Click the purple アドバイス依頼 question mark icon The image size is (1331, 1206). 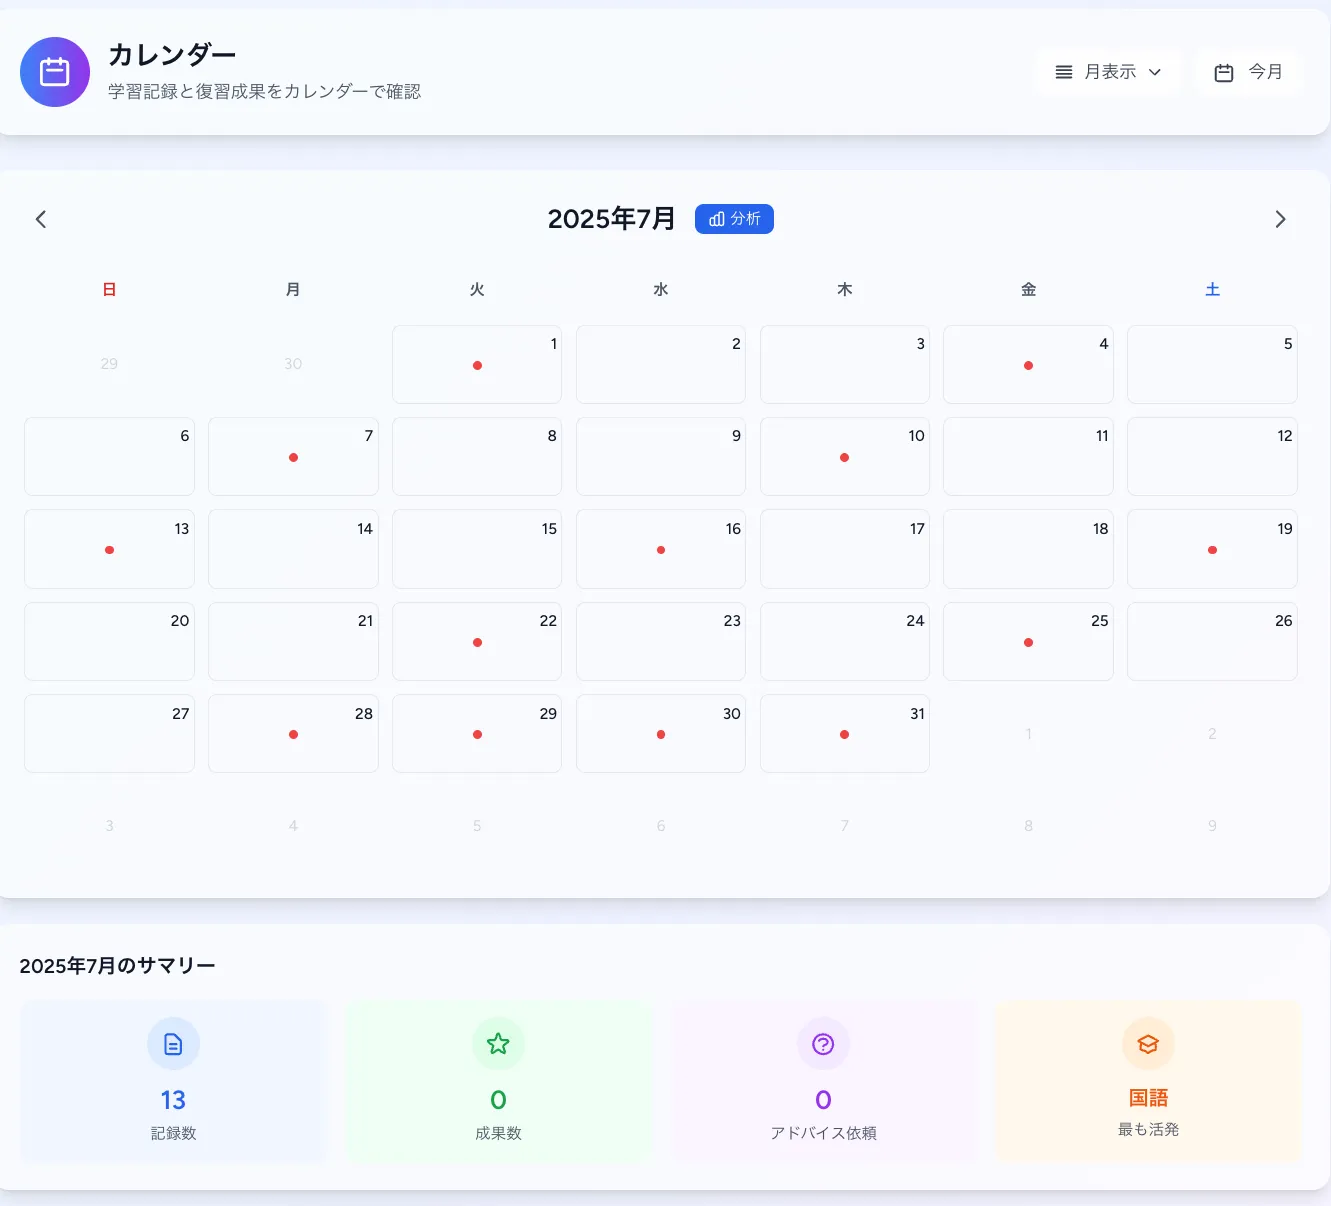823,1043
